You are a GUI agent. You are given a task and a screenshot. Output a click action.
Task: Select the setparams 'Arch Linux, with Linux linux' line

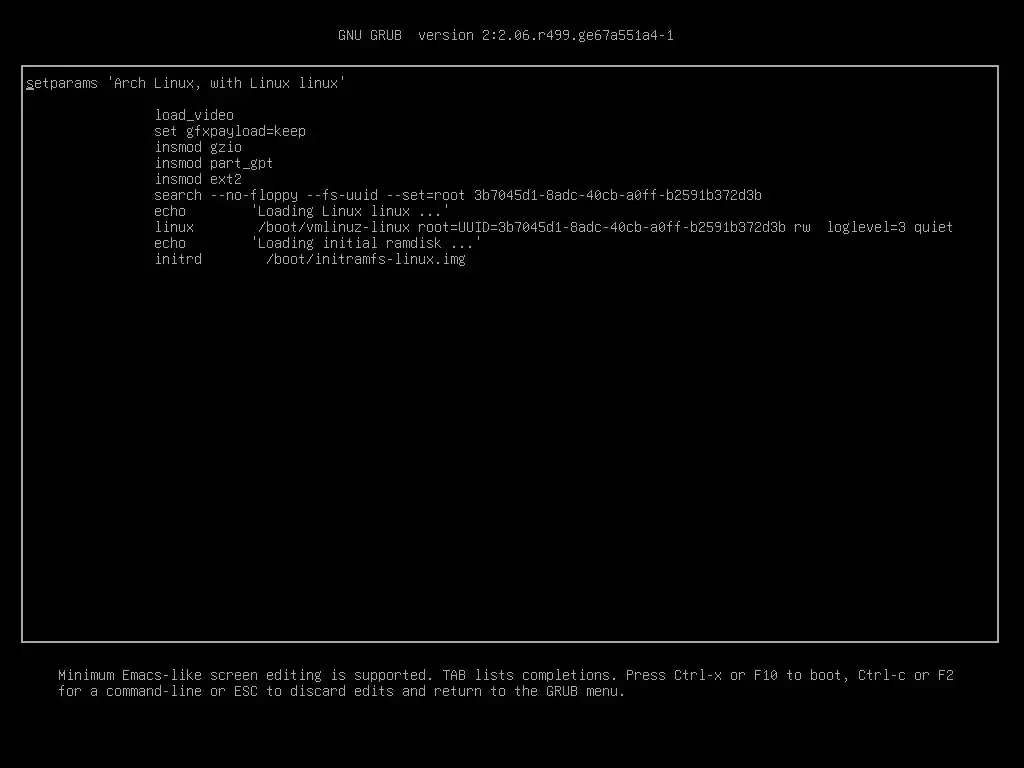coord(185,84)
